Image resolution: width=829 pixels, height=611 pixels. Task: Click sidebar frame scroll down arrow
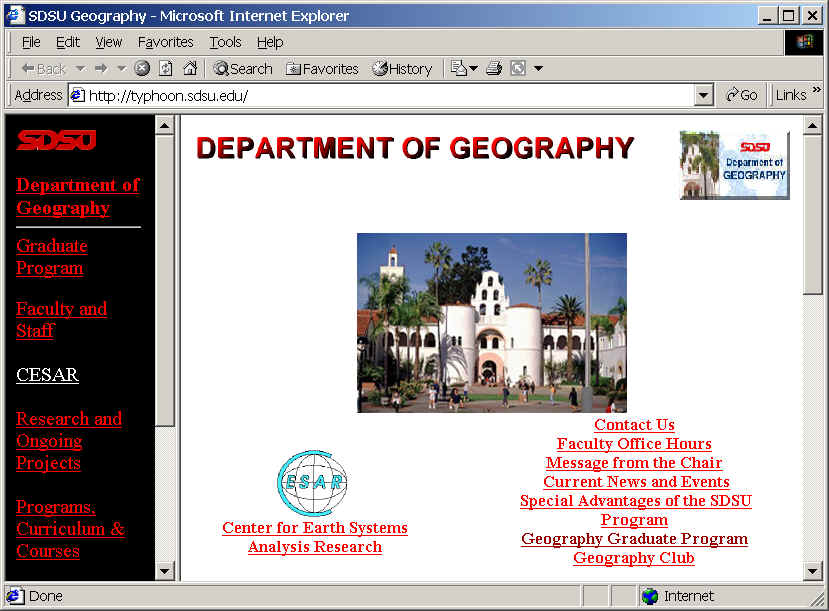[164, 571]
